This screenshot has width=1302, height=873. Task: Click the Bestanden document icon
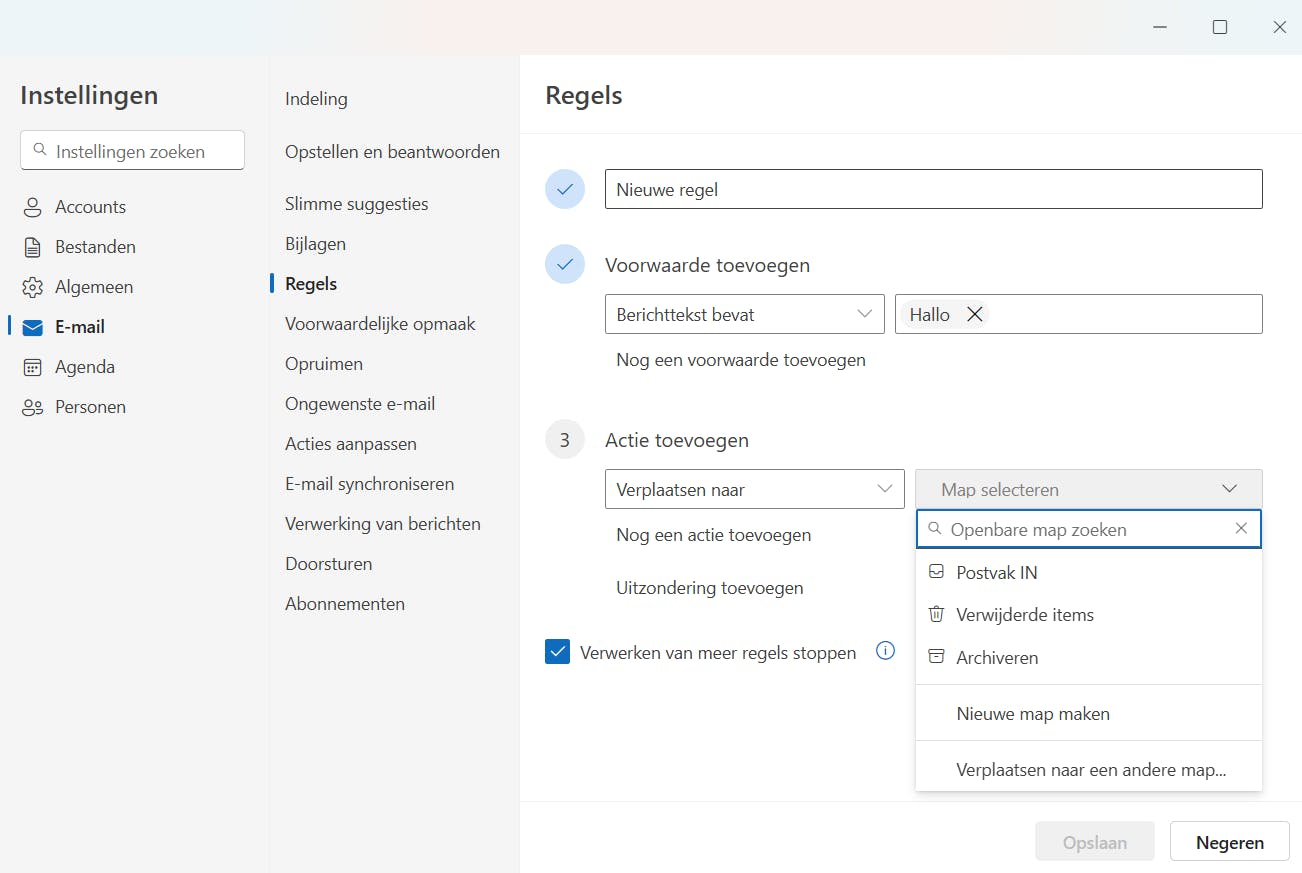(33, 247)
